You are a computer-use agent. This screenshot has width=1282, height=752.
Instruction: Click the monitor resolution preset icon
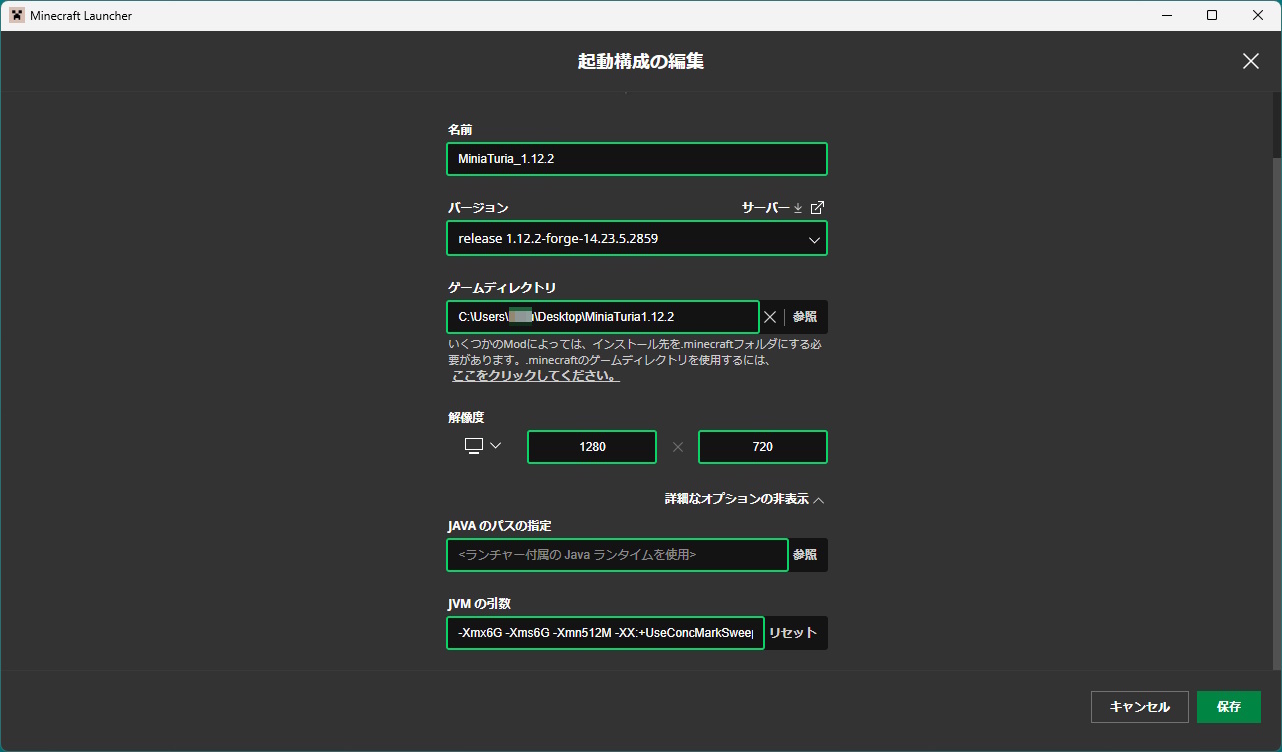click(474, 446)
